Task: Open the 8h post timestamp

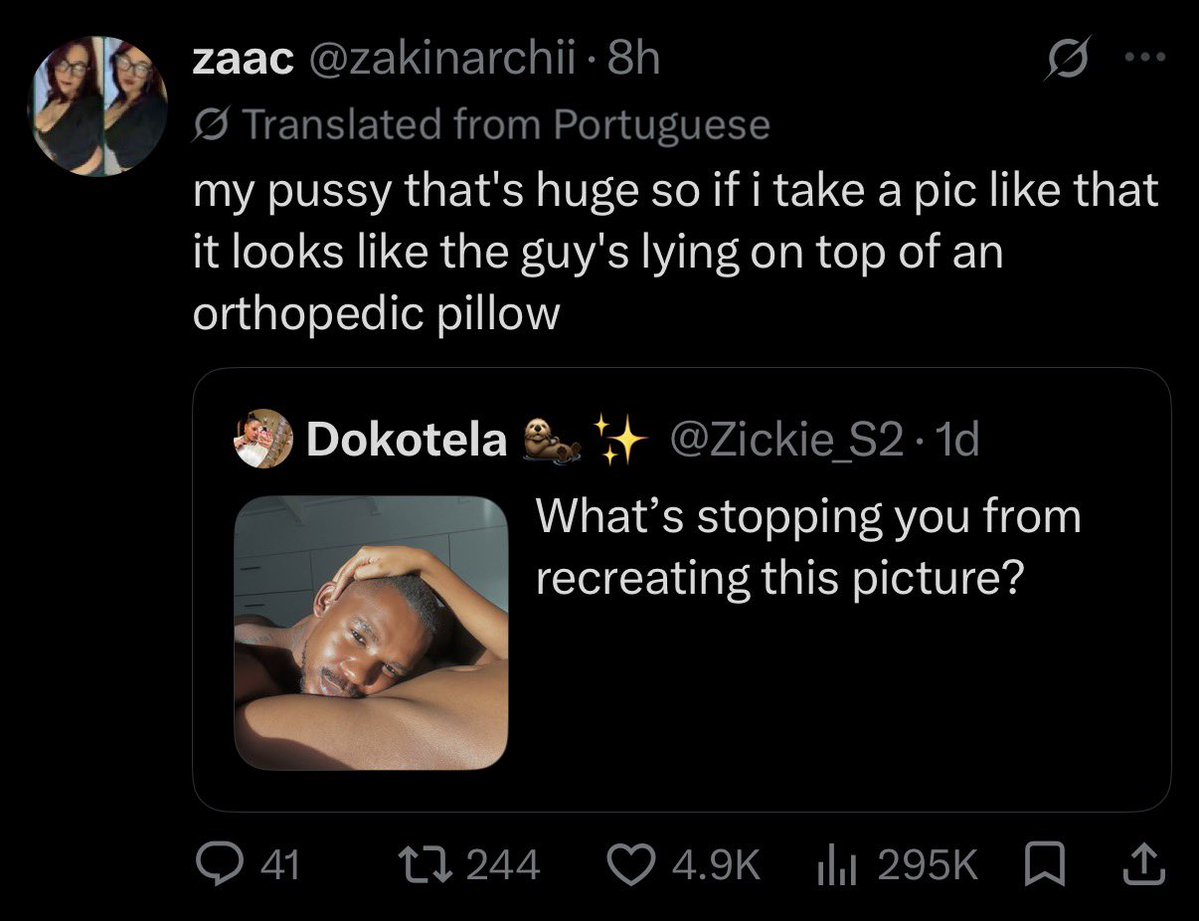Action: (633, 60)
